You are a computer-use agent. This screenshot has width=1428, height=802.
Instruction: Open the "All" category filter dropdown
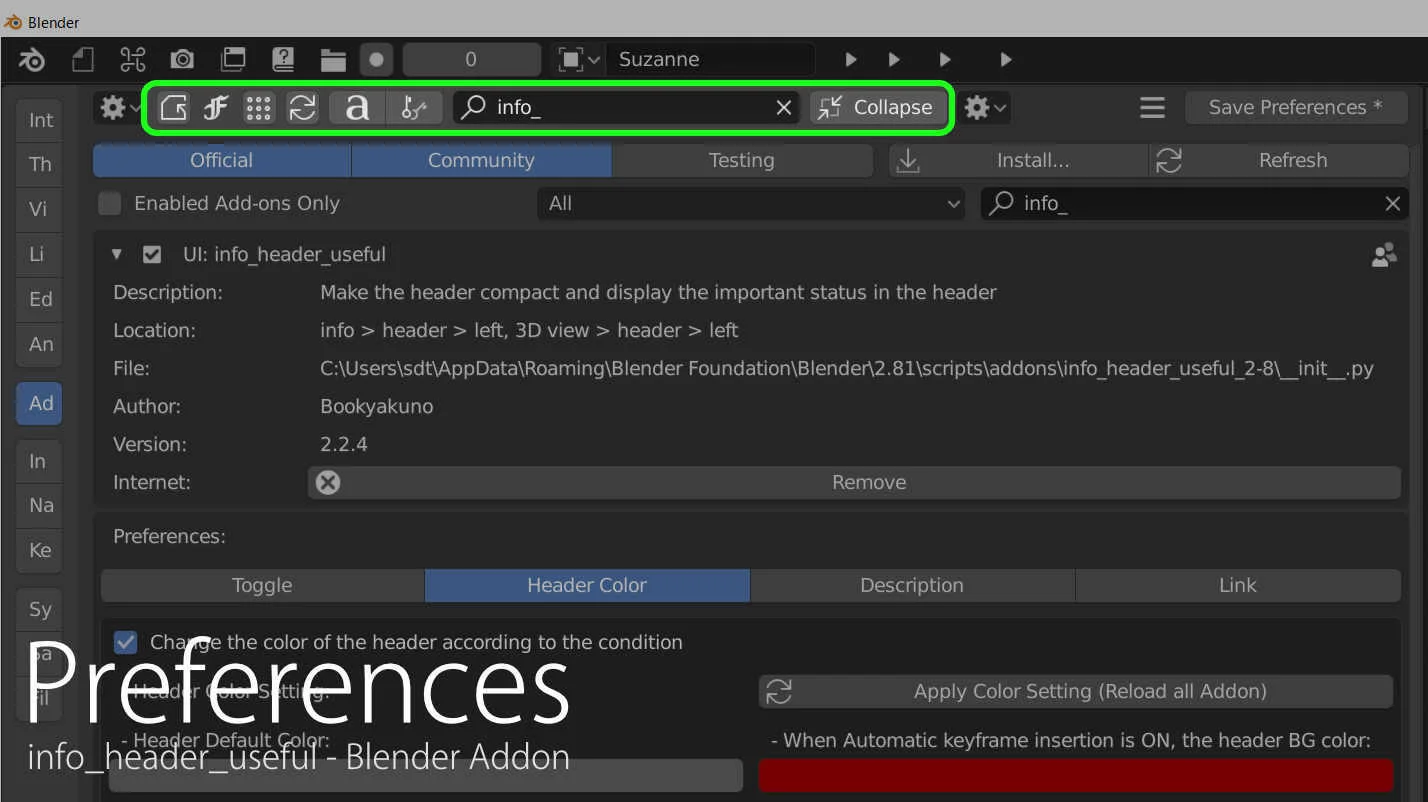(x=751, y=203)
